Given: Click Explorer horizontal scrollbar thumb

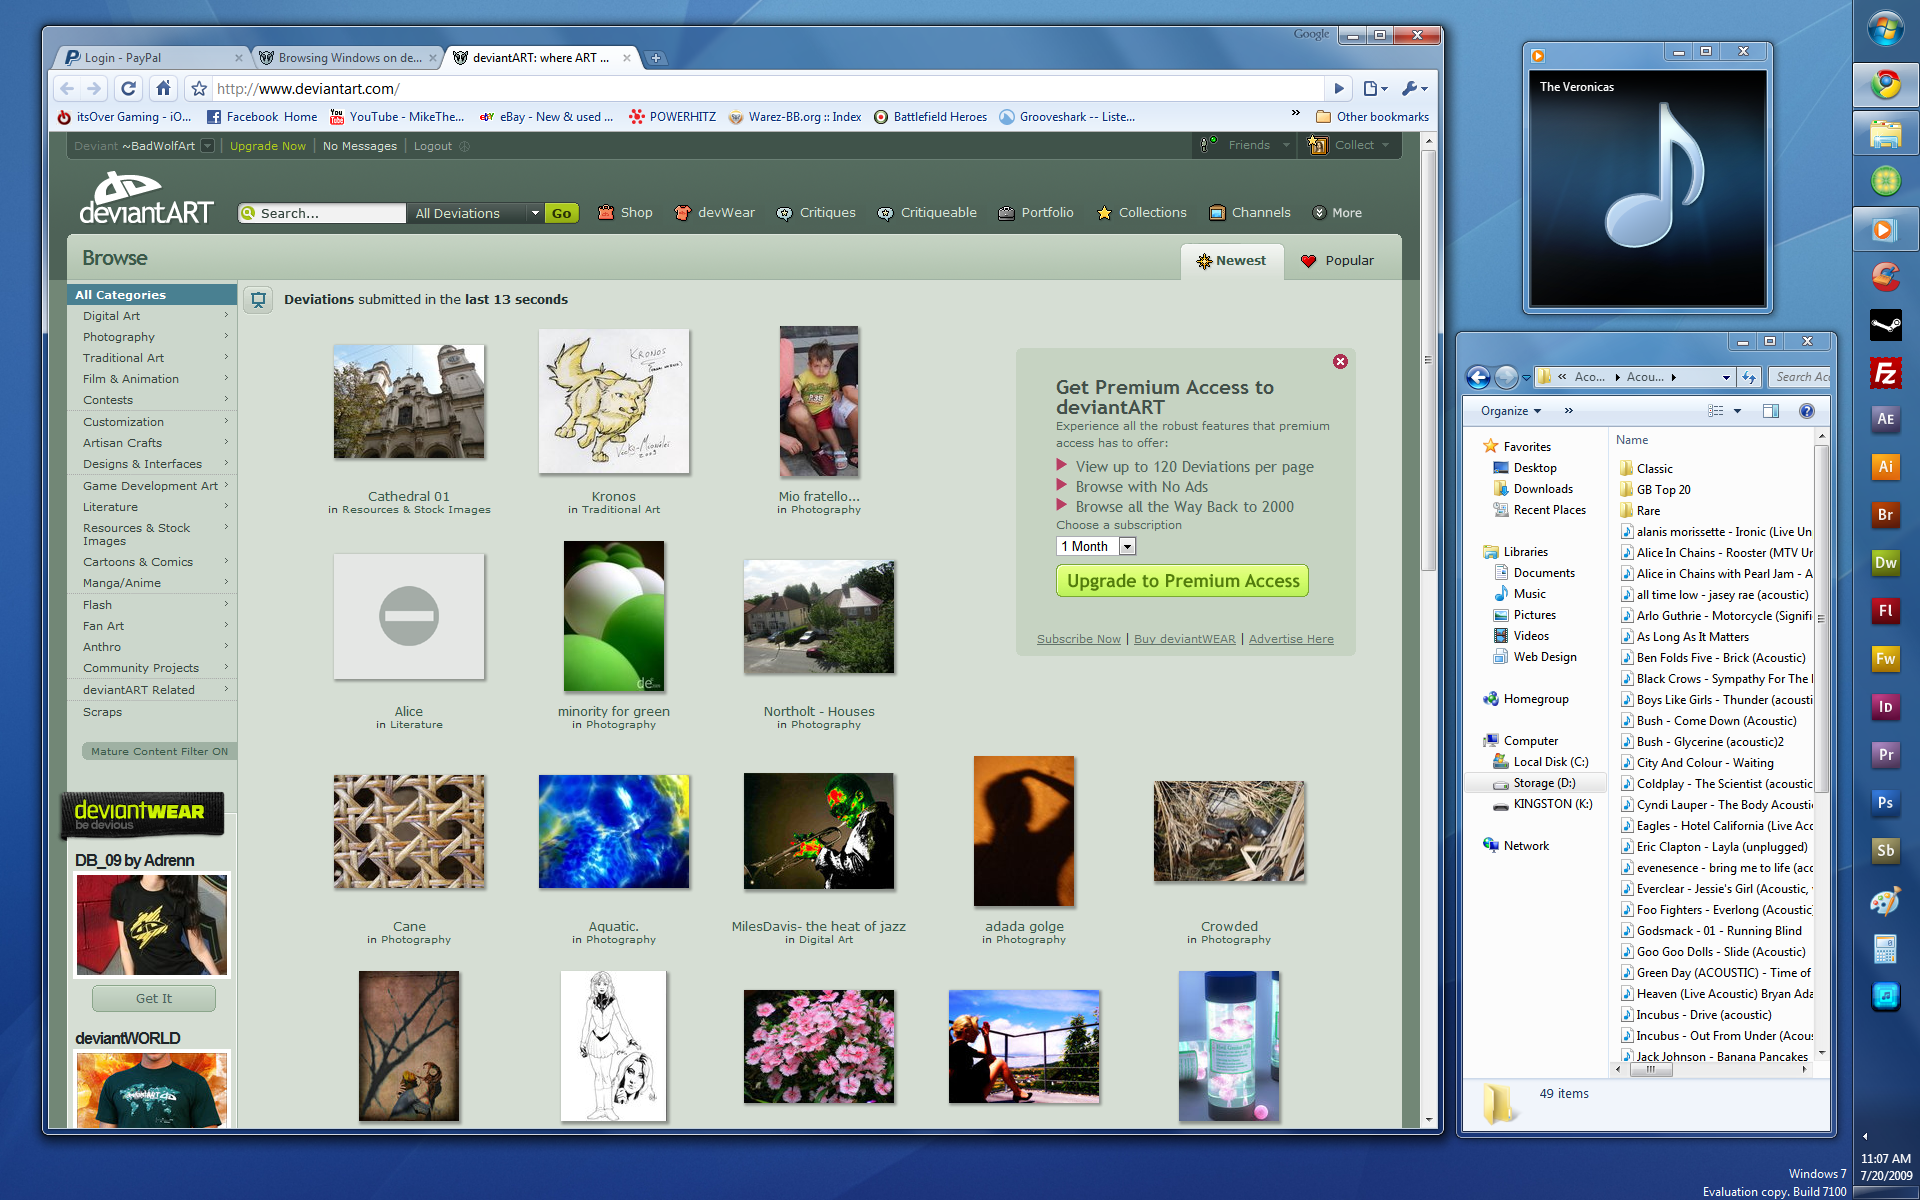Looking at the screenshot, I should coord(1651,1069).
